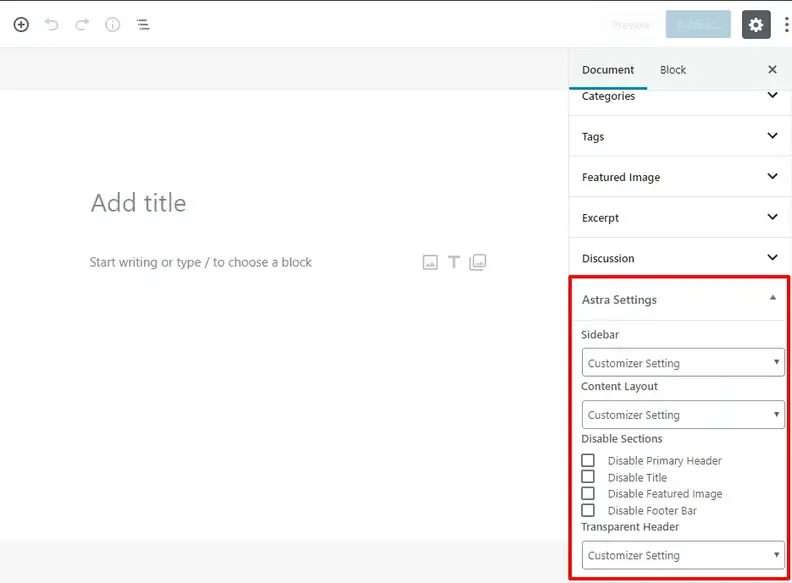Open the Sidebar dropdown
792x583 pixels.
click(683, 363)
